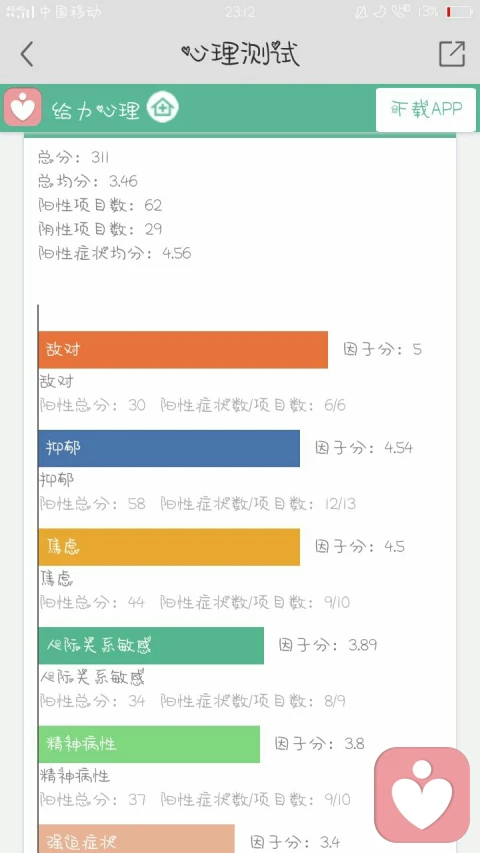Tap the 给力心理 brand title
This screenshot has width=480, height=853.
coord(96,109)
